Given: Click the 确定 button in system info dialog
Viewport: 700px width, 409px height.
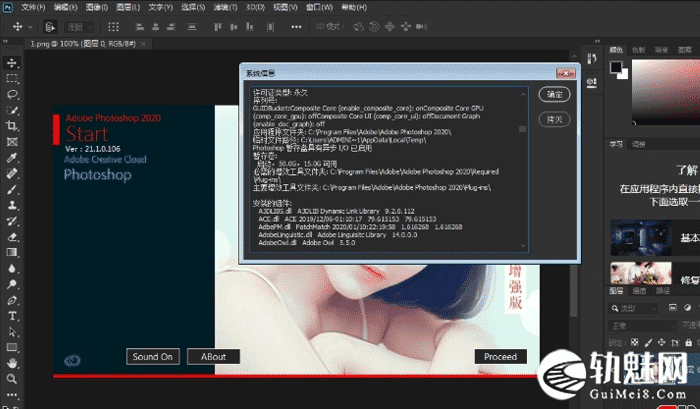Looking at the screenshot, I should tap(554, 95).
